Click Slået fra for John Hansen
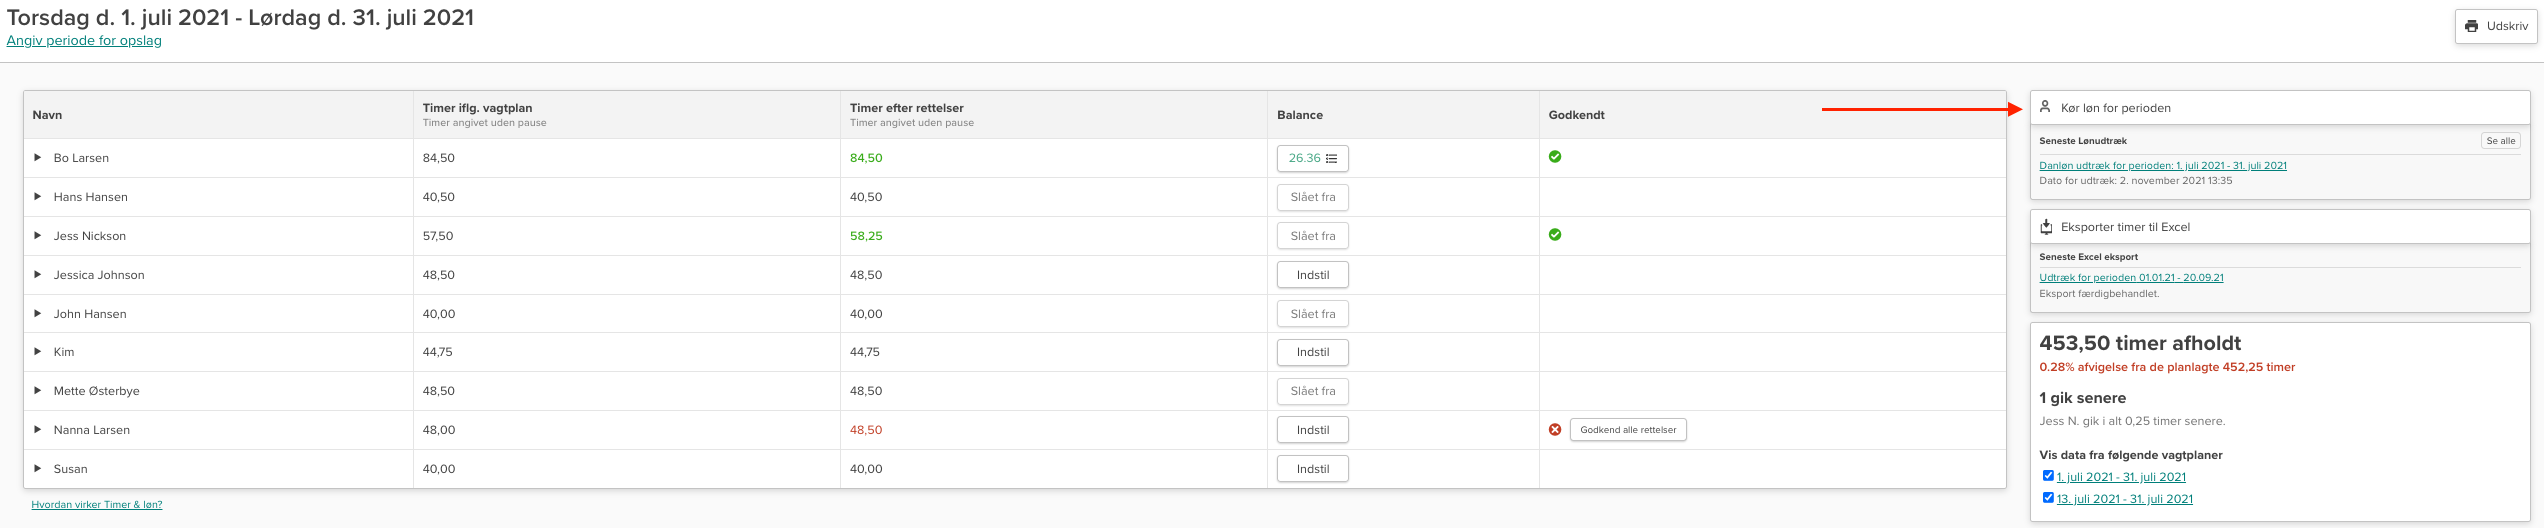Viewport: 2544px width, 528px height. pyautogui.click(x=1312, y=314)
